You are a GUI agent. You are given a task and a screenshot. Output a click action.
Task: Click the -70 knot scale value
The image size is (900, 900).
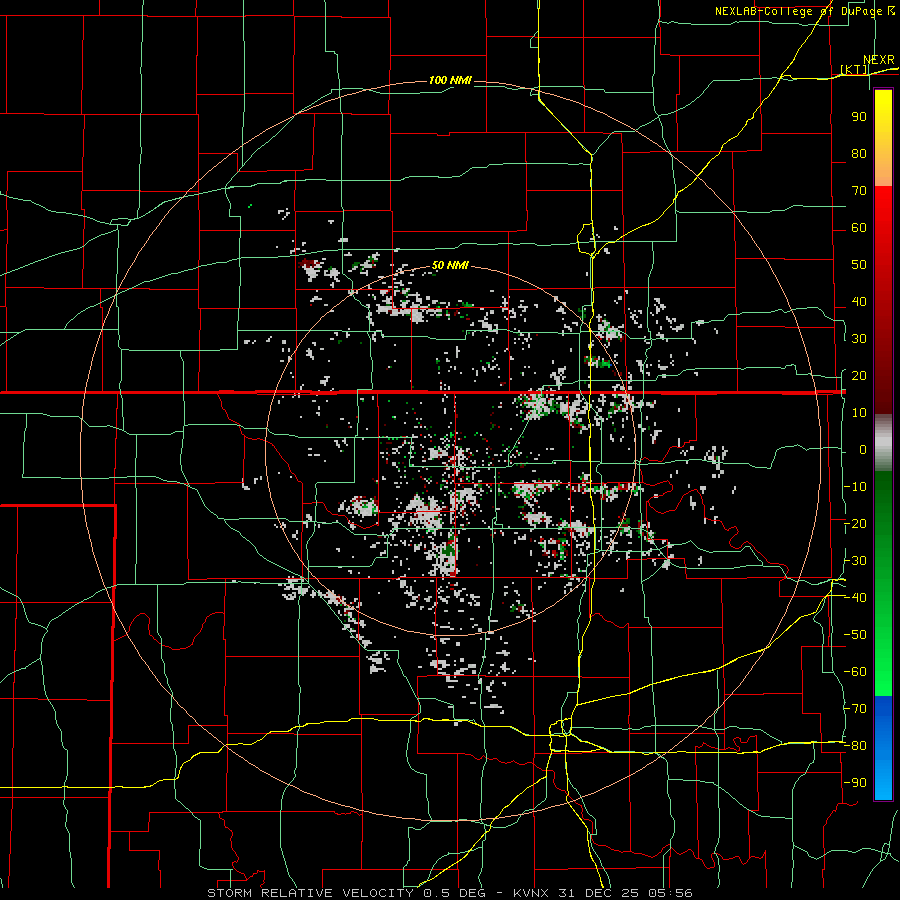click(x=855, y=709)
